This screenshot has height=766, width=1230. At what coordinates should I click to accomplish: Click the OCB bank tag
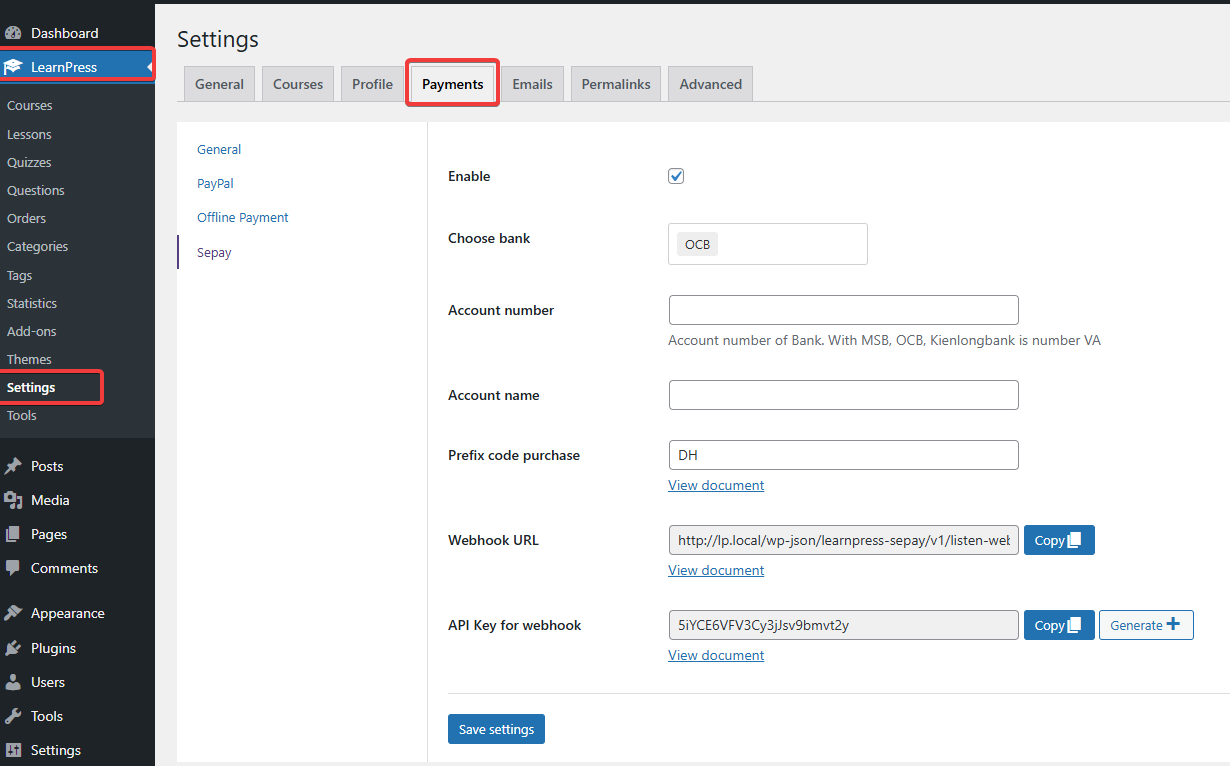coord(697,244)
